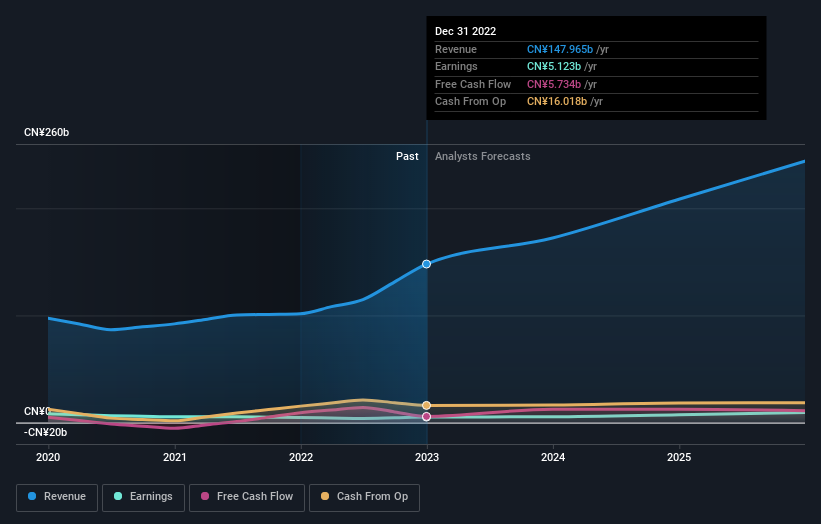Click the 2024 x-axis label
Screen dimensions: 821x524
[x=553, y=457]
